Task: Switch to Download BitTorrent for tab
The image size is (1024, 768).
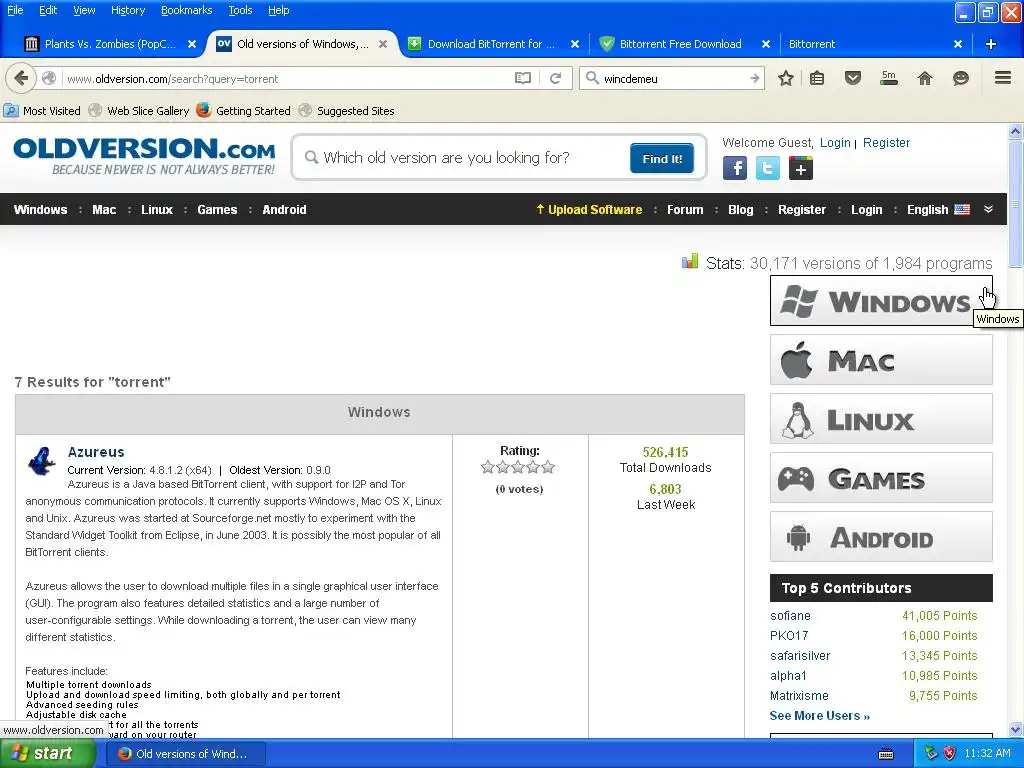Action: [491, 44]
